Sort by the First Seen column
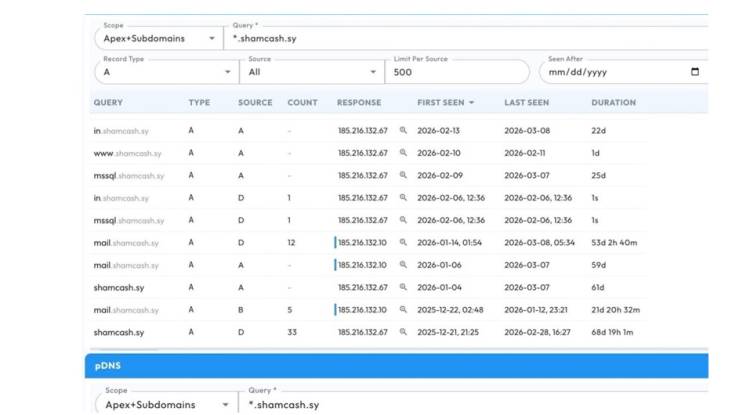The width and height of the screenshot is (750, 415). point(445,103)
